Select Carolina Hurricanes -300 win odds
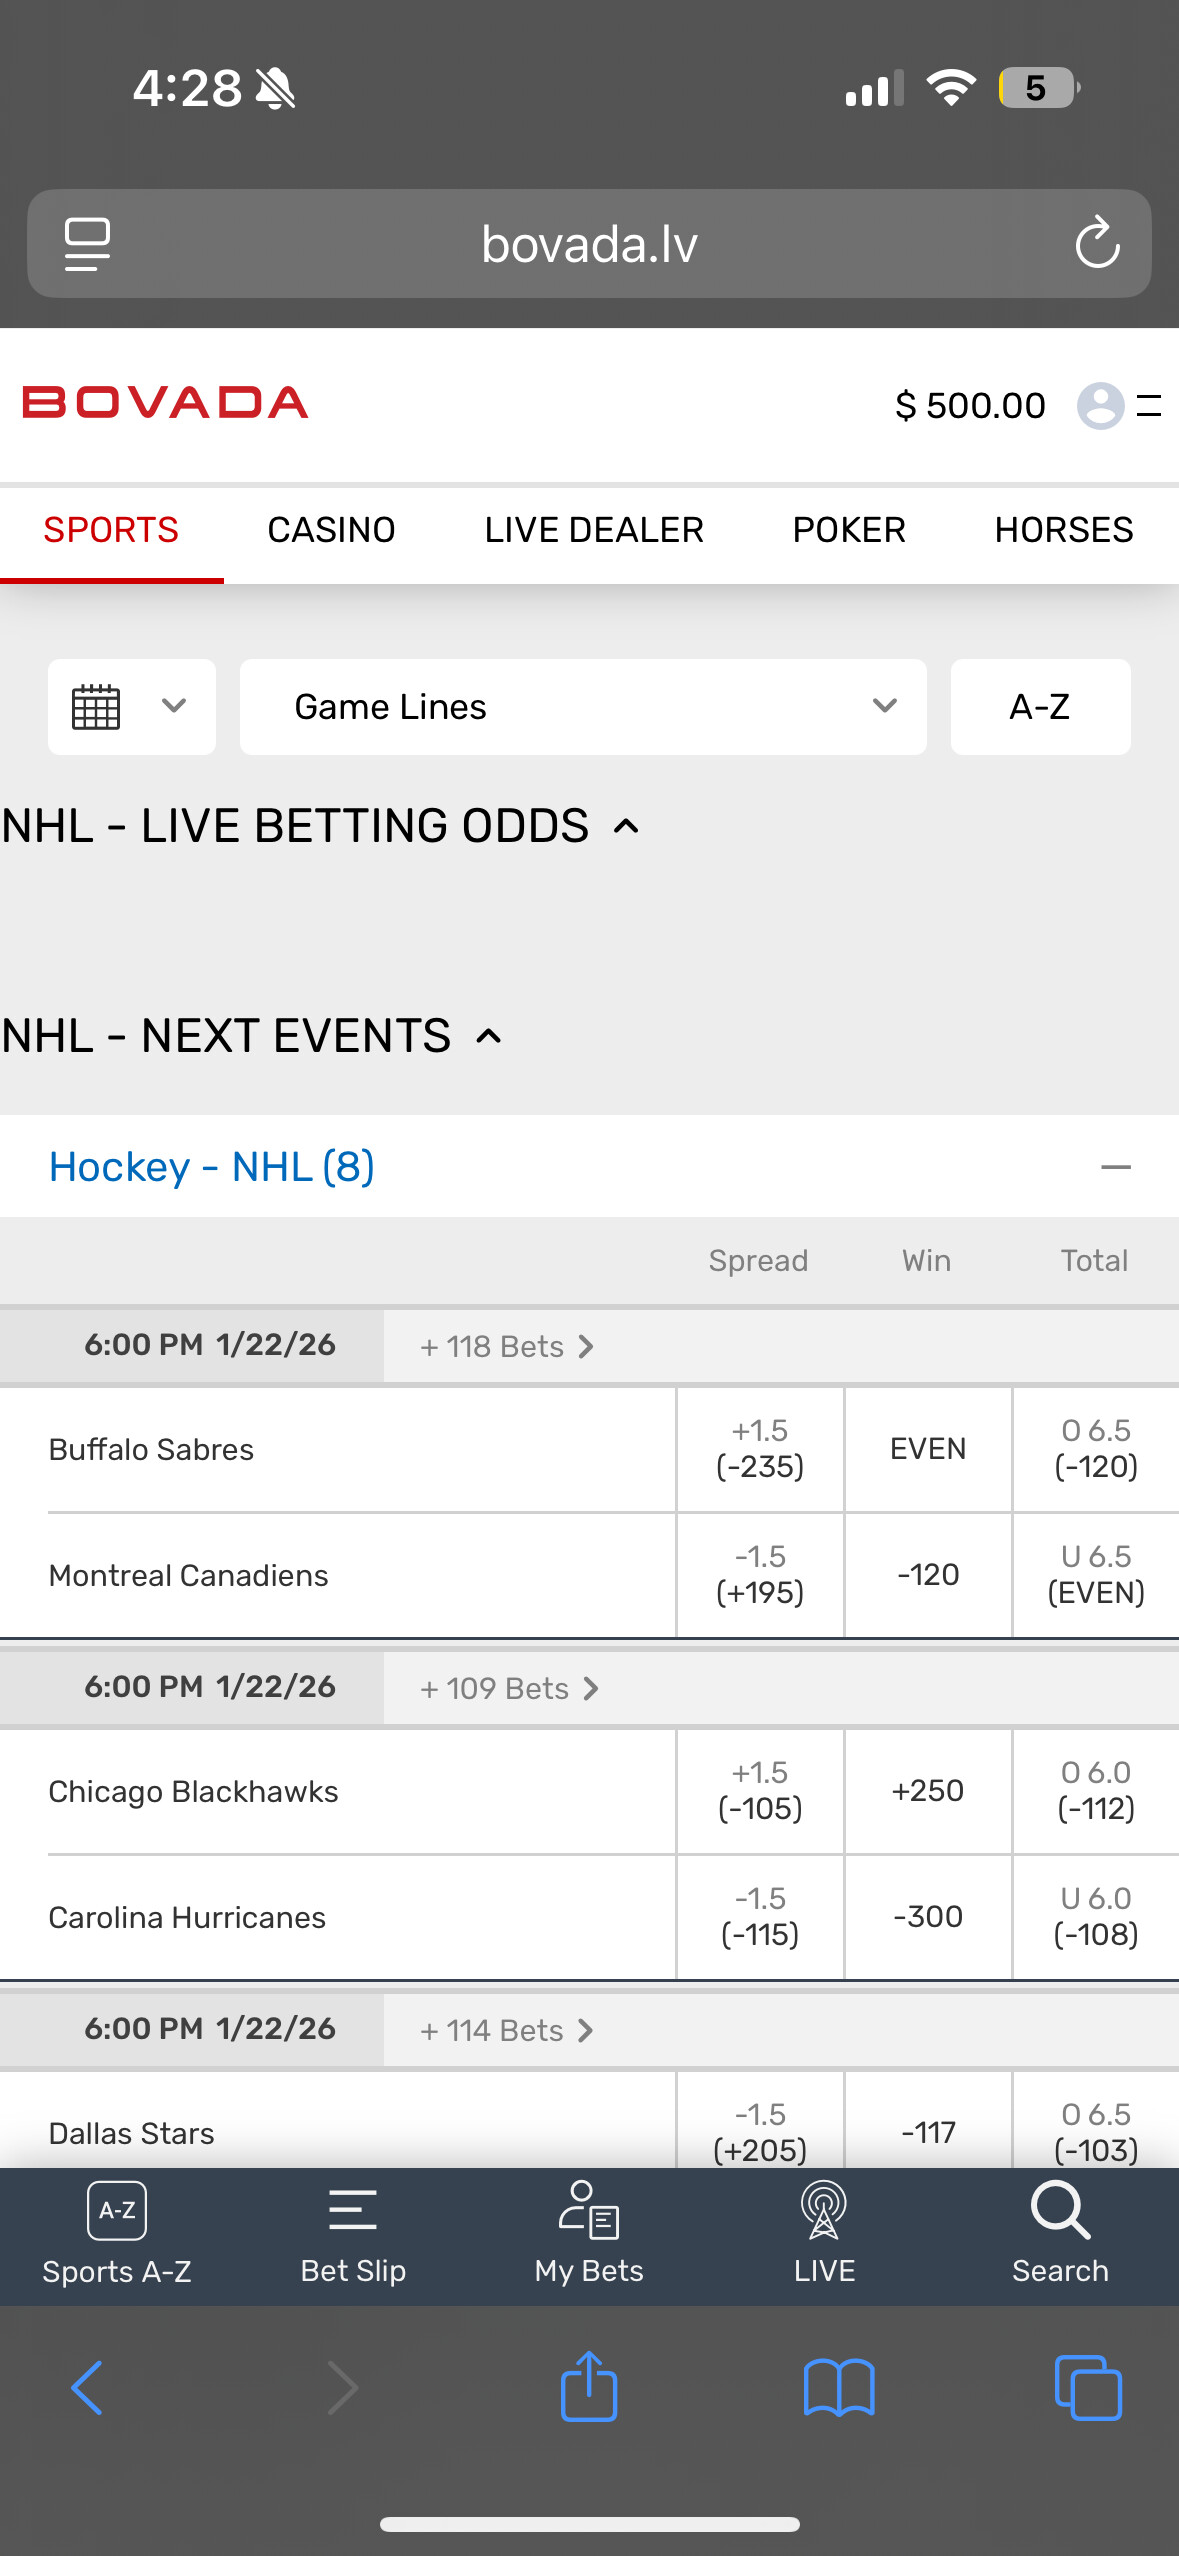 (928, 1917)
